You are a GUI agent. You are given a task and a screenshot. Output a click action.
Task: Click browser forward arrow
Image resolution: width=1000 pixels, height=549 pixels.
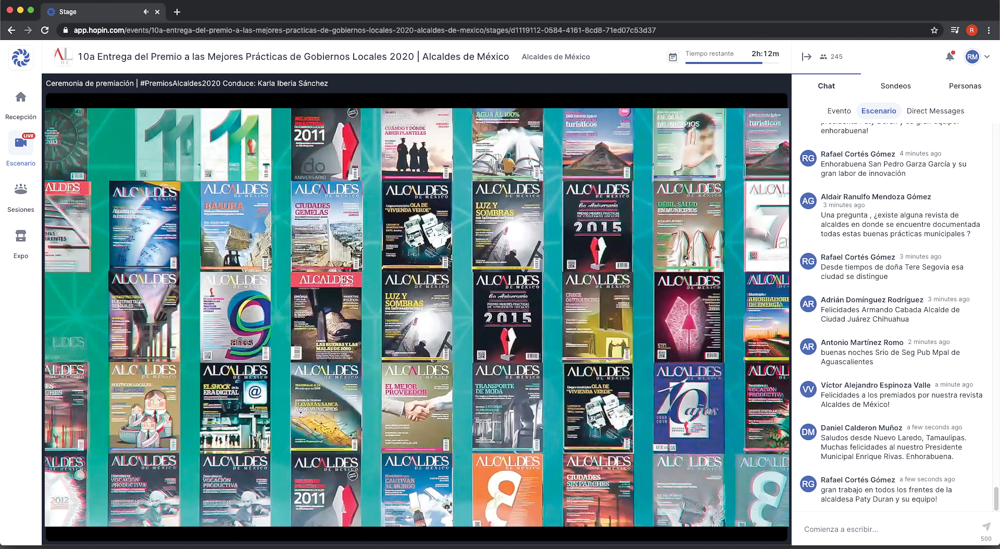27,30
